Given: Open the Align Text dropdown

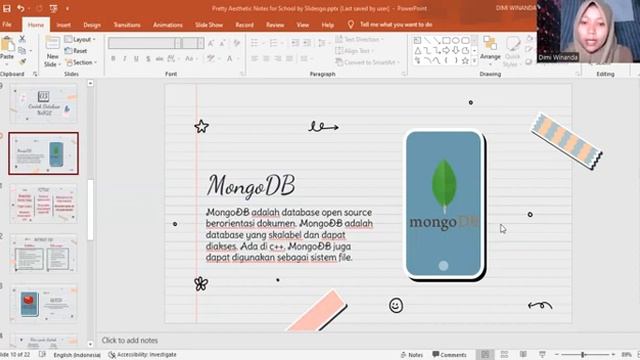Looking at the screenshot, I should [354, 51].
